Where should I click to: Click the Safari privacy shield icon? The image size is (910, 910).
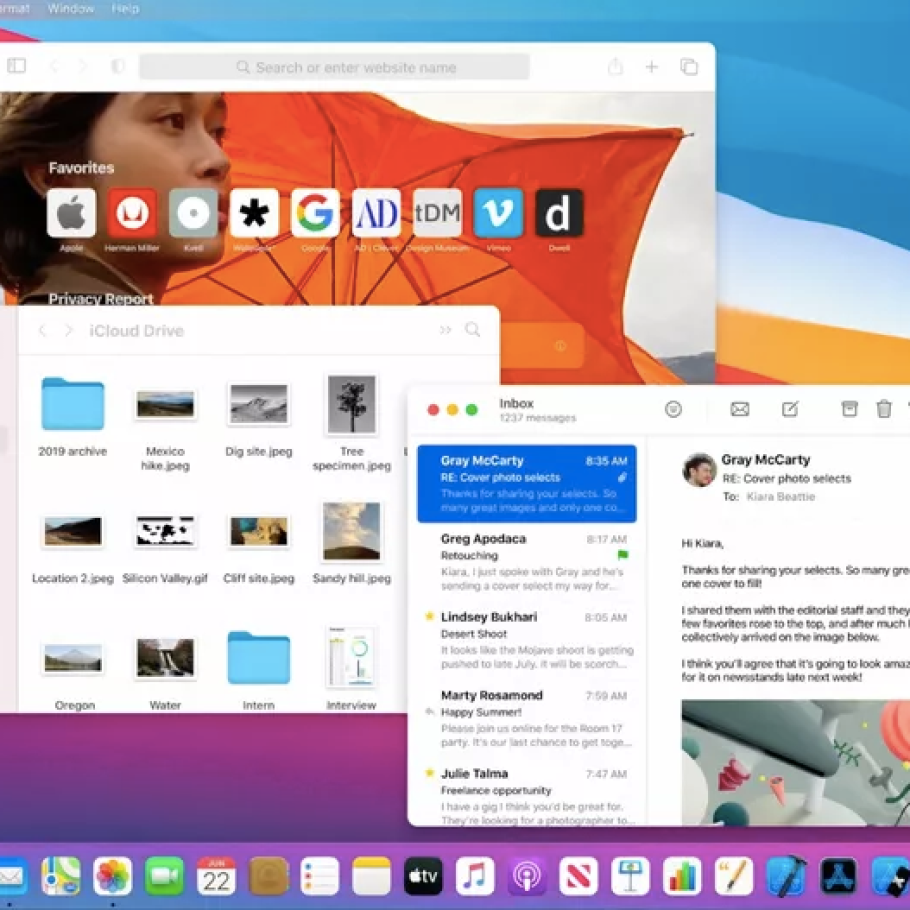[x=117, y=67]
